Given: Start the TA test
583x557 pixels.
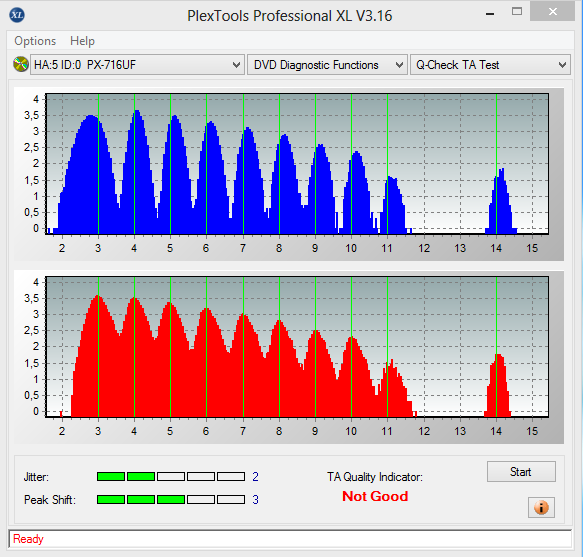Looking at the screenshot, I should click(x=521, y=472).
